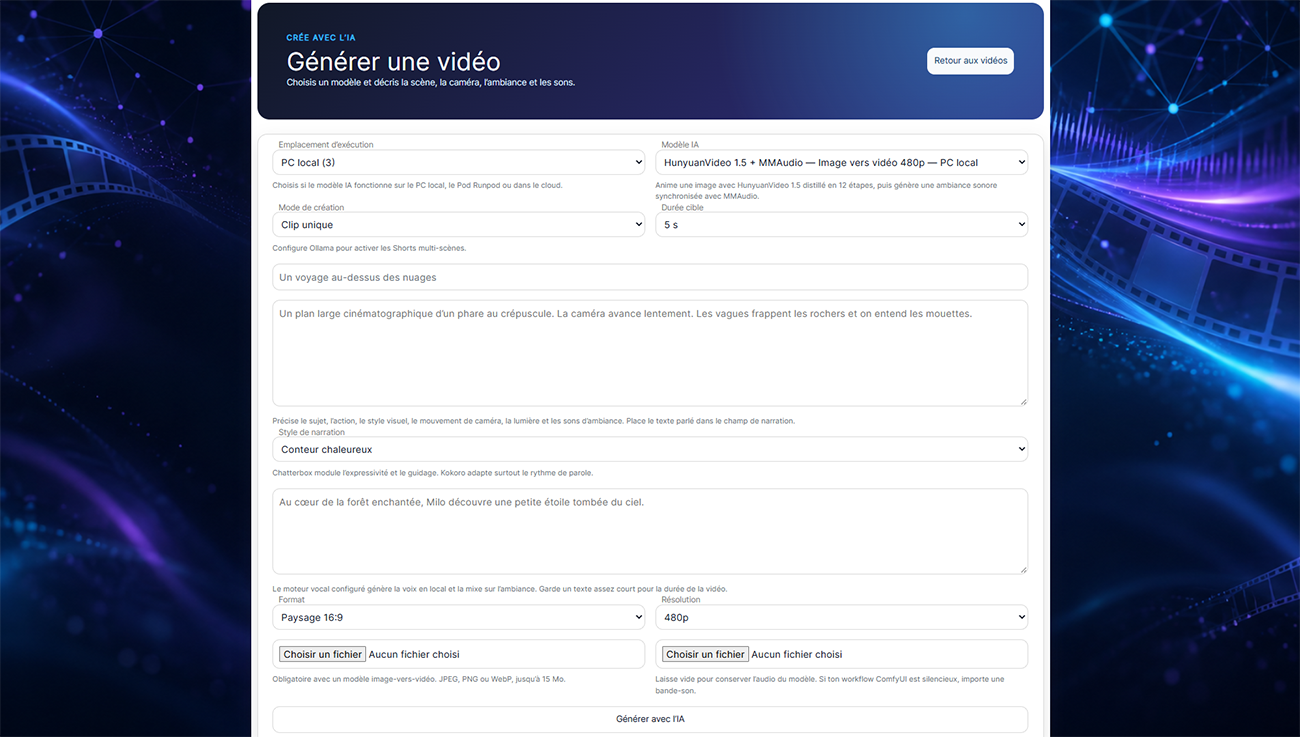
Task: Click the hint 'Chatterbox module l'expressivité et le guidage'
Action: [433, 473]
